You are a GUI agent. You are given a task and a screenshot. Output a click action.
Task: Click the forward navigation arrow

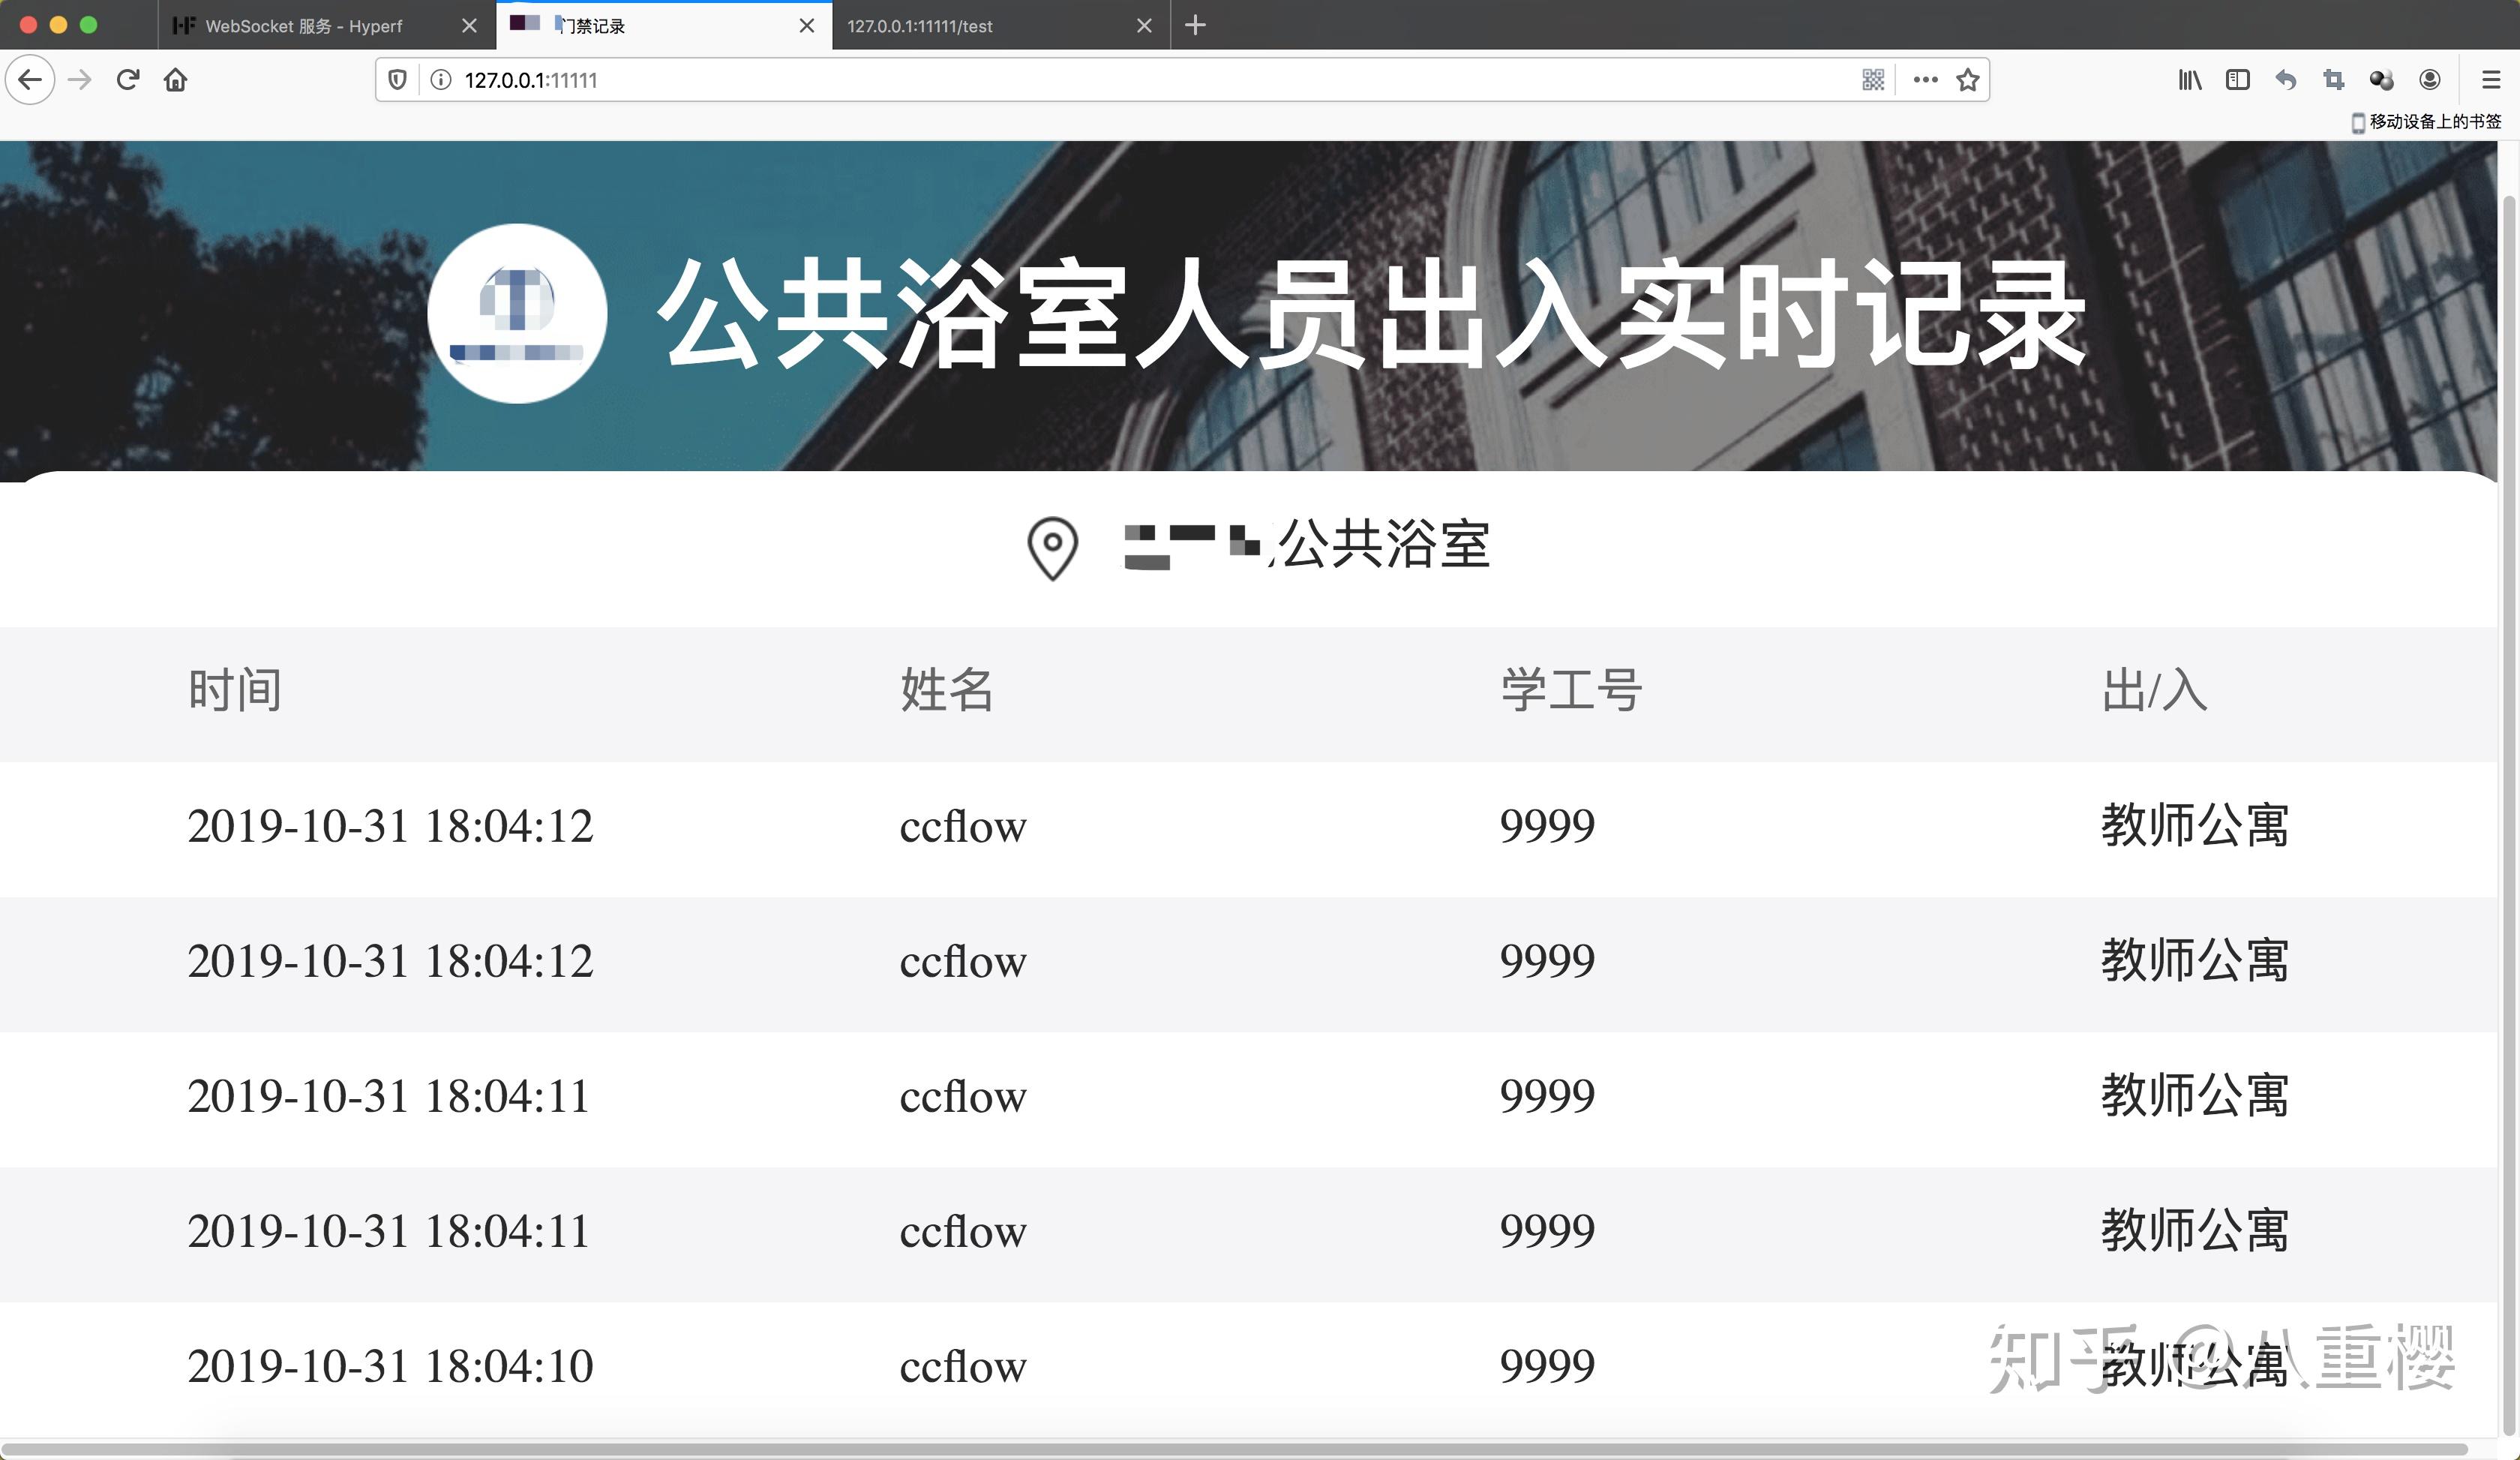click(x=79, y=80)
